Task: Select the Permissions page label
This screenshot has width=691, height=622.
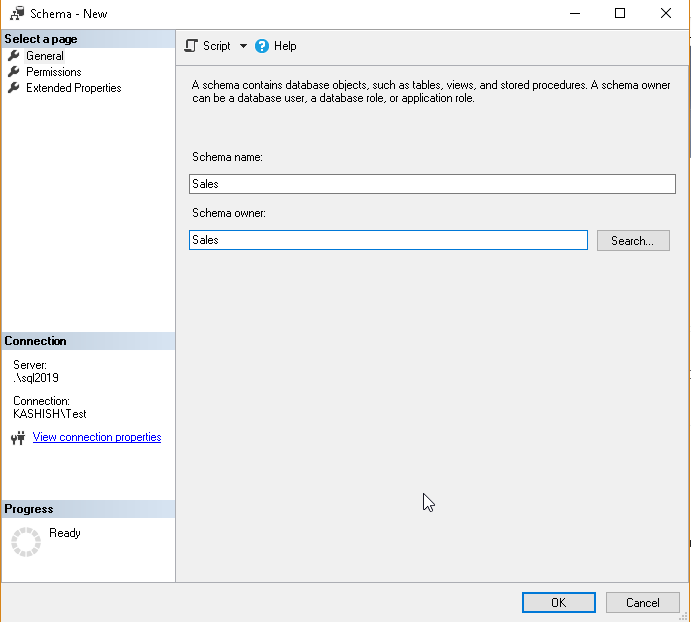Action: pyautogui.click(x=54, y=72)
